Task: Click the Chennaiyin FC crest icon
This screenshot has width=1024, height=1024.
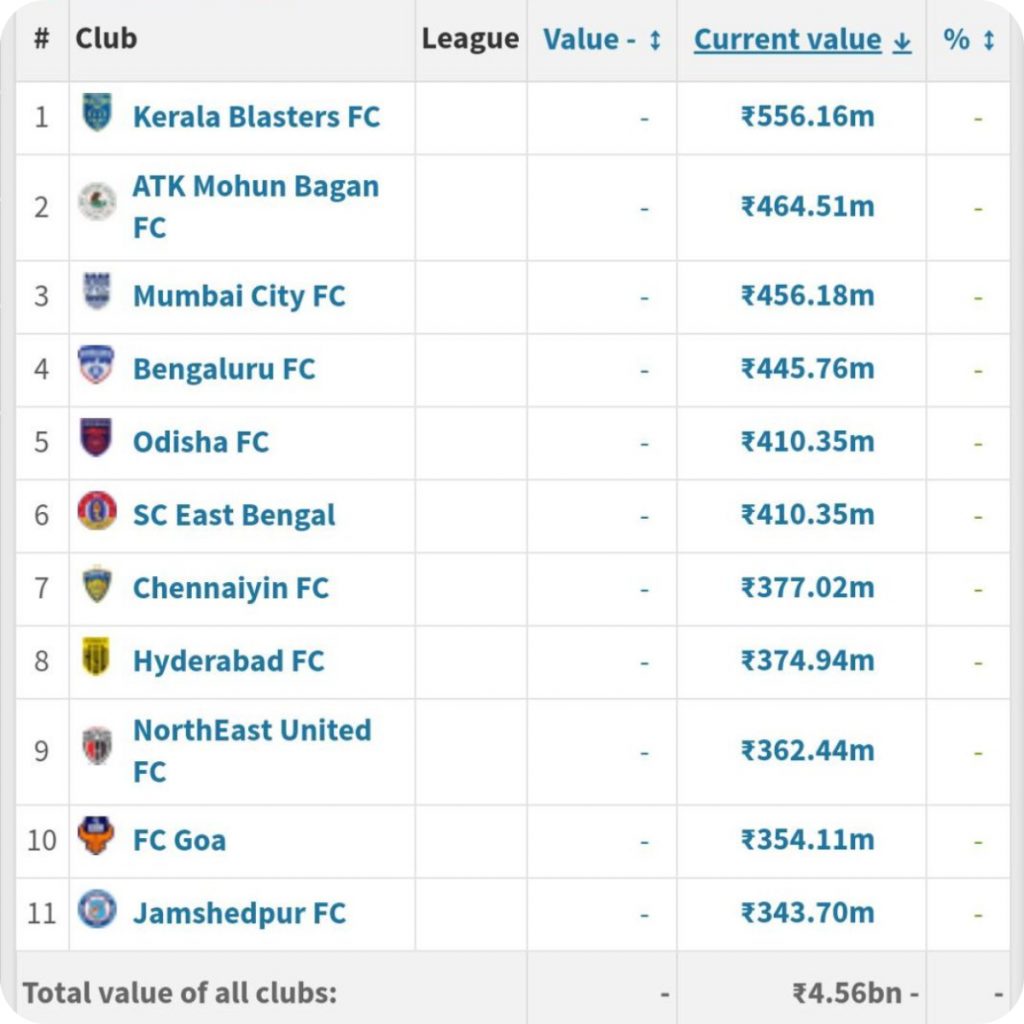Action: click(97, 583)
